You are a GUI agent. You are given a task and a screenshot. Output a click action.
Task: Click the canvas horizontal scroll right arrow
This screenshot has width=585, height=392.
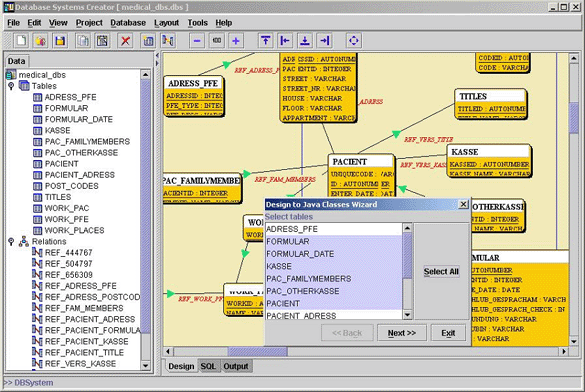pyautogui.click(x=564, y=351)
